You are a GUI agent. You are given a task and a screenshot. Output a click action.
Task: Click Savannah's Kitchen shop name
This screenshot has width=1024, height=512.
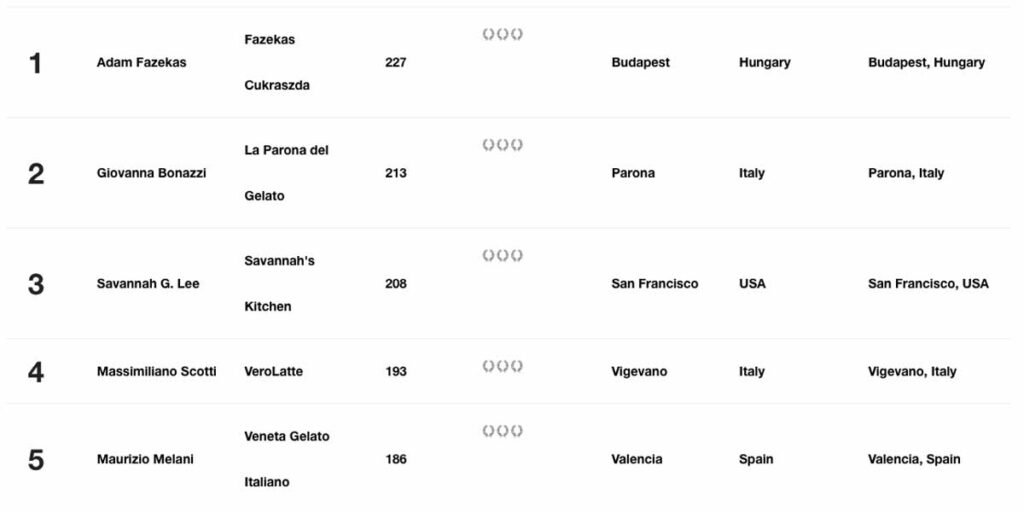click(x=279, y=283)
